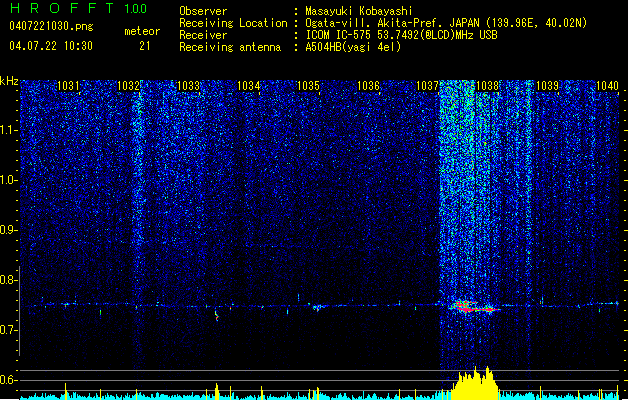Click the HROFFT 1.0.0 title text
This screenshot has width=629, height=400.
point(78,8)
